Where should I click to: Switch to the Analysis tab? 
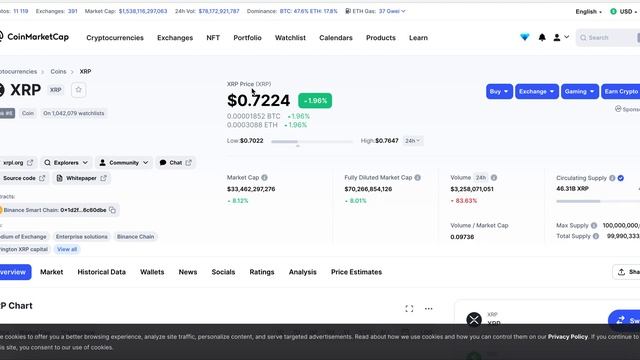coord(302,272)
